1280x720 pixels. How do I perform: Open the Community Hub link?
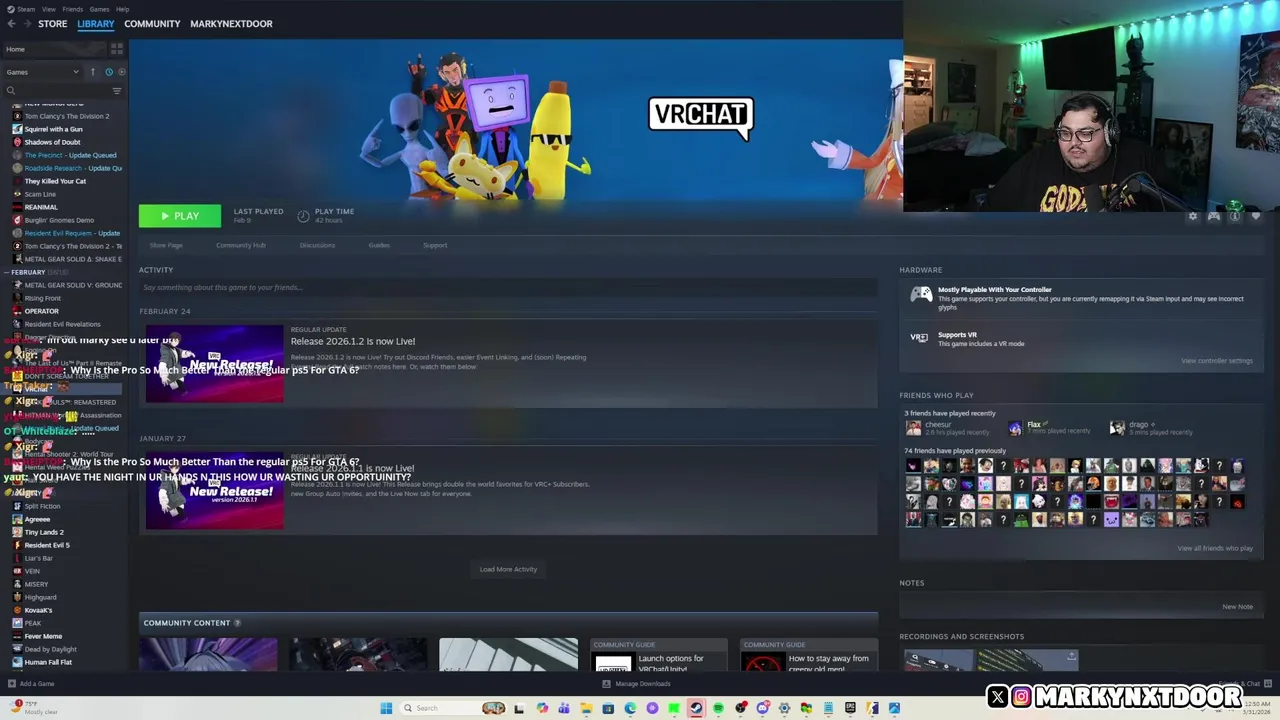coord(241,245)
